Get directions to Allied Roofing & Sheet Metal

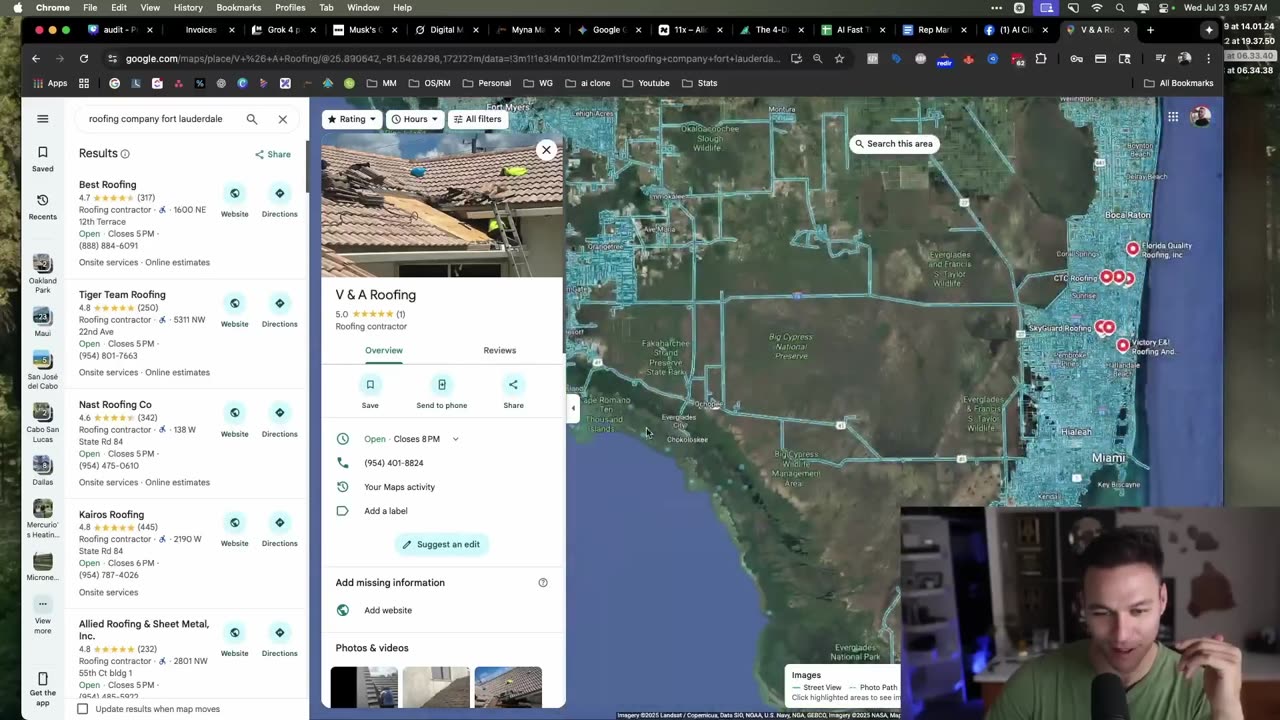[x=279, y=640]
